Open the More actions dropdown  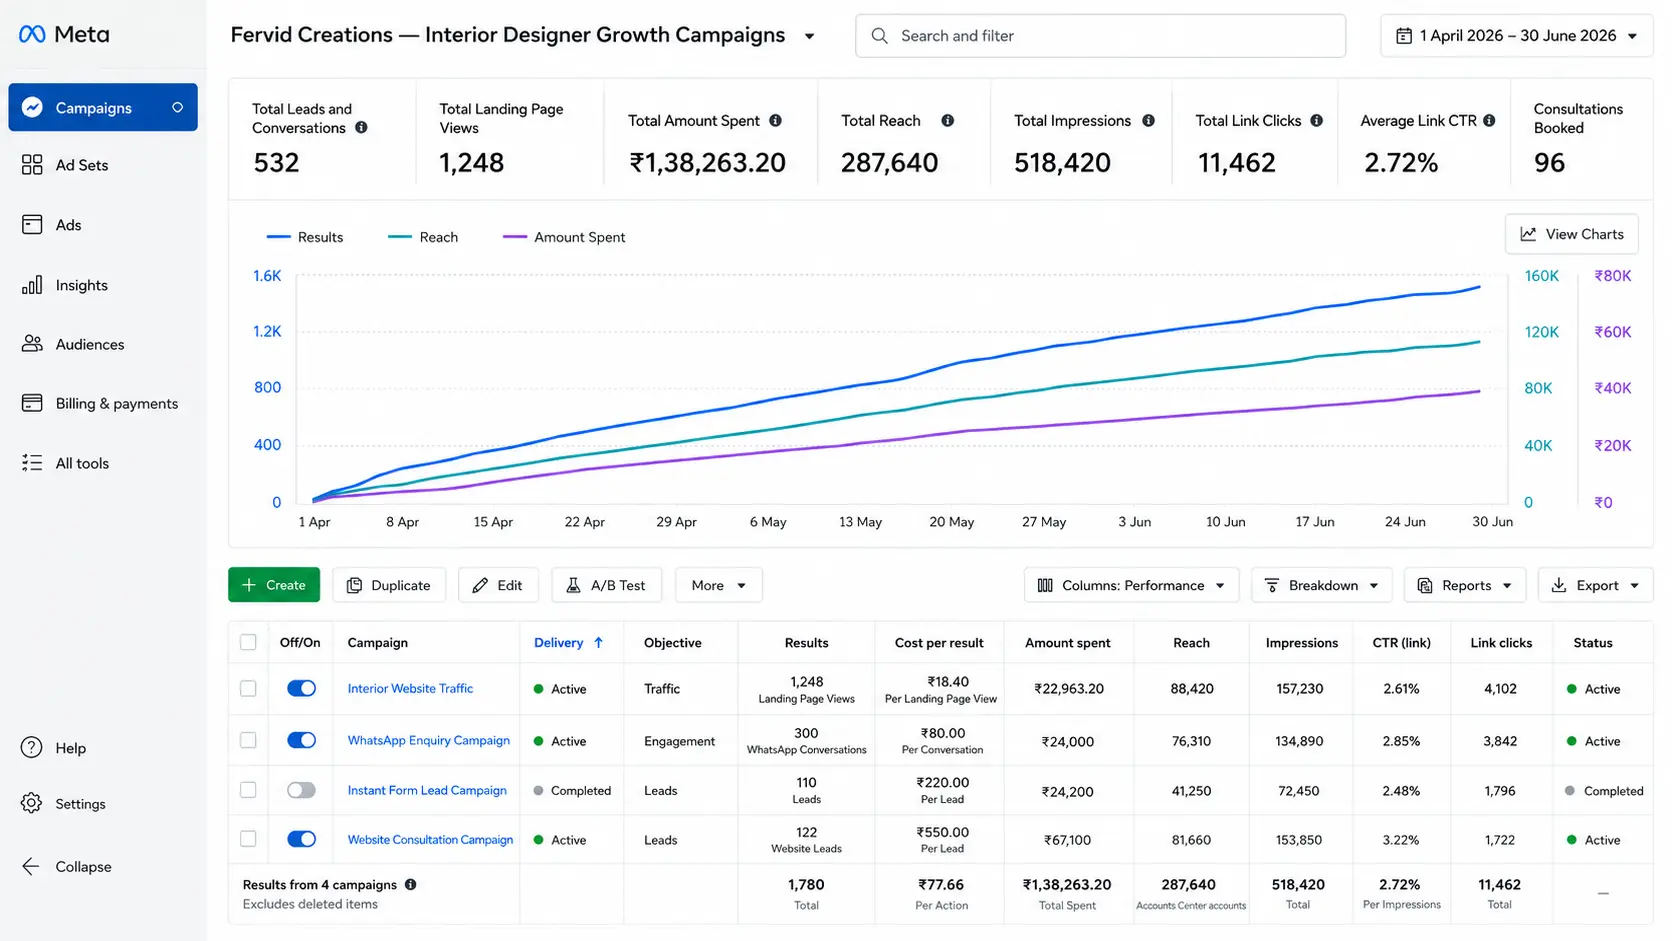click(x=718, y=586)
